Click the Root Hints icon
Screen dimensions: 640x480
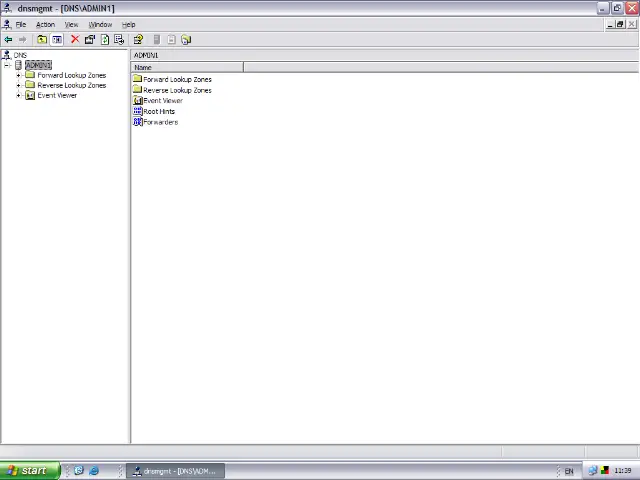(x=138, y=111)
